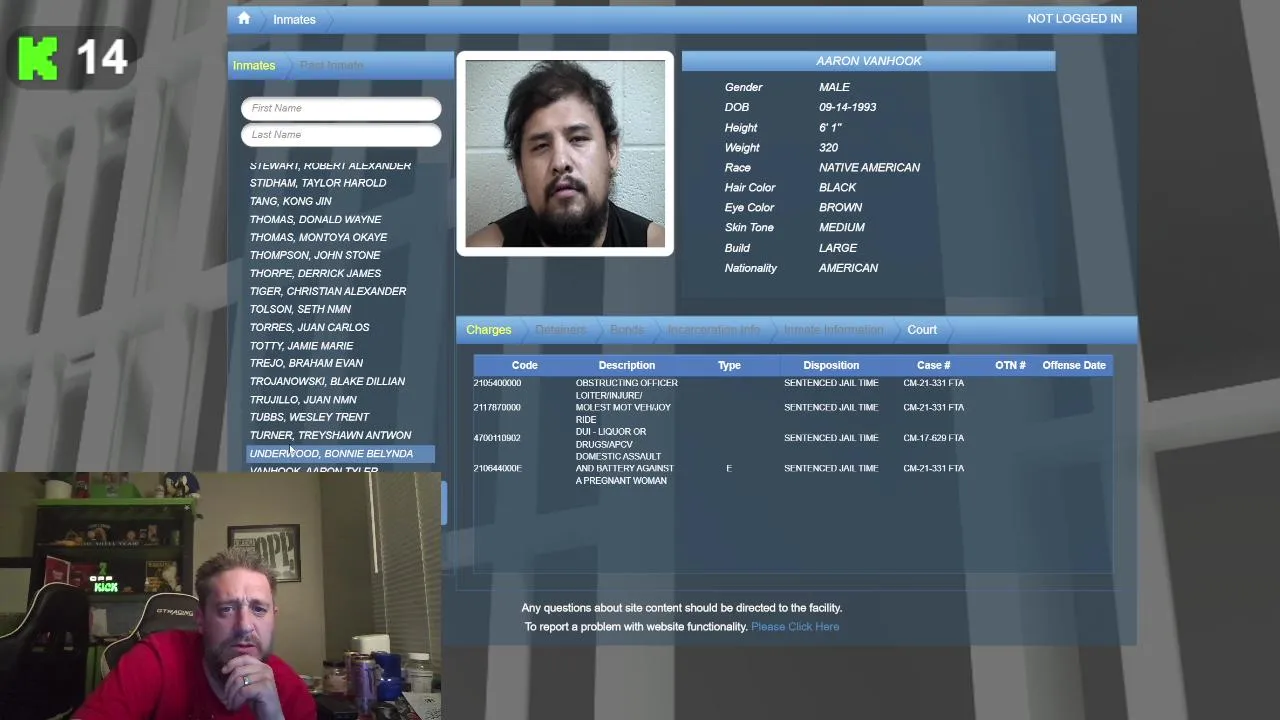Click the NOT LOGGED IN status text

tap(1074, 19)
